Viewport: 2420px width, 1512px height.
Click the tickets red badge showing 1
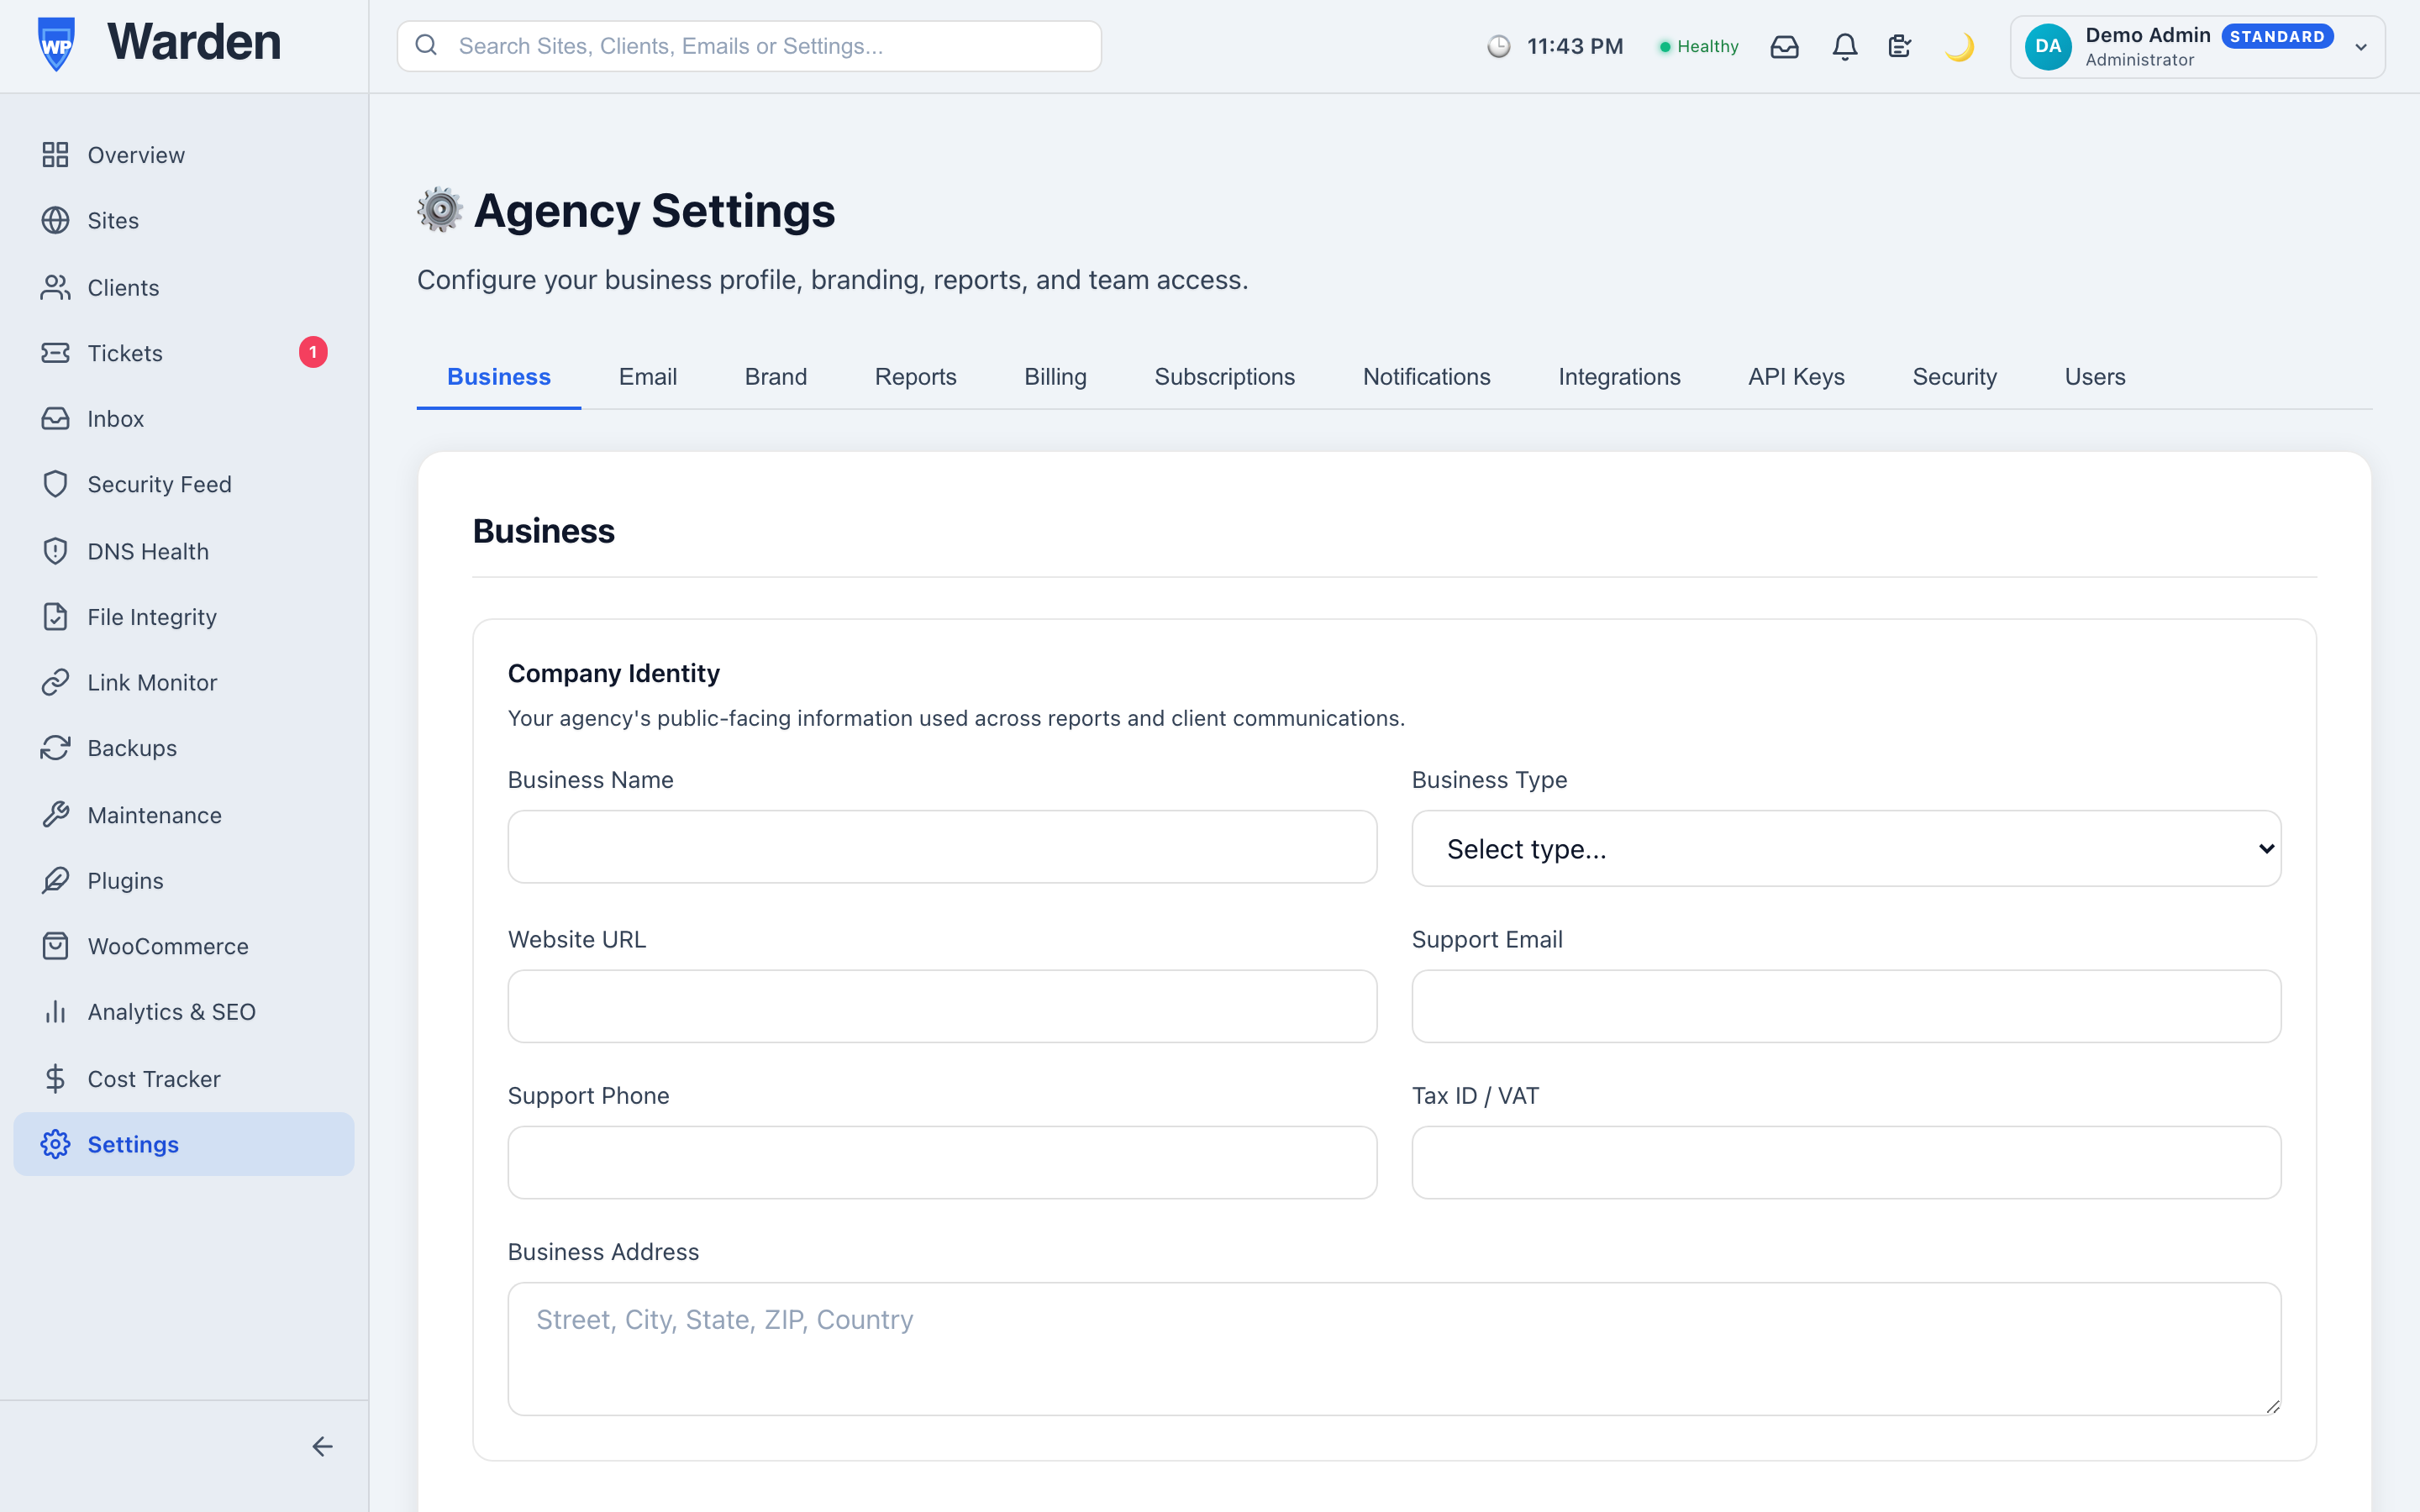313,352
